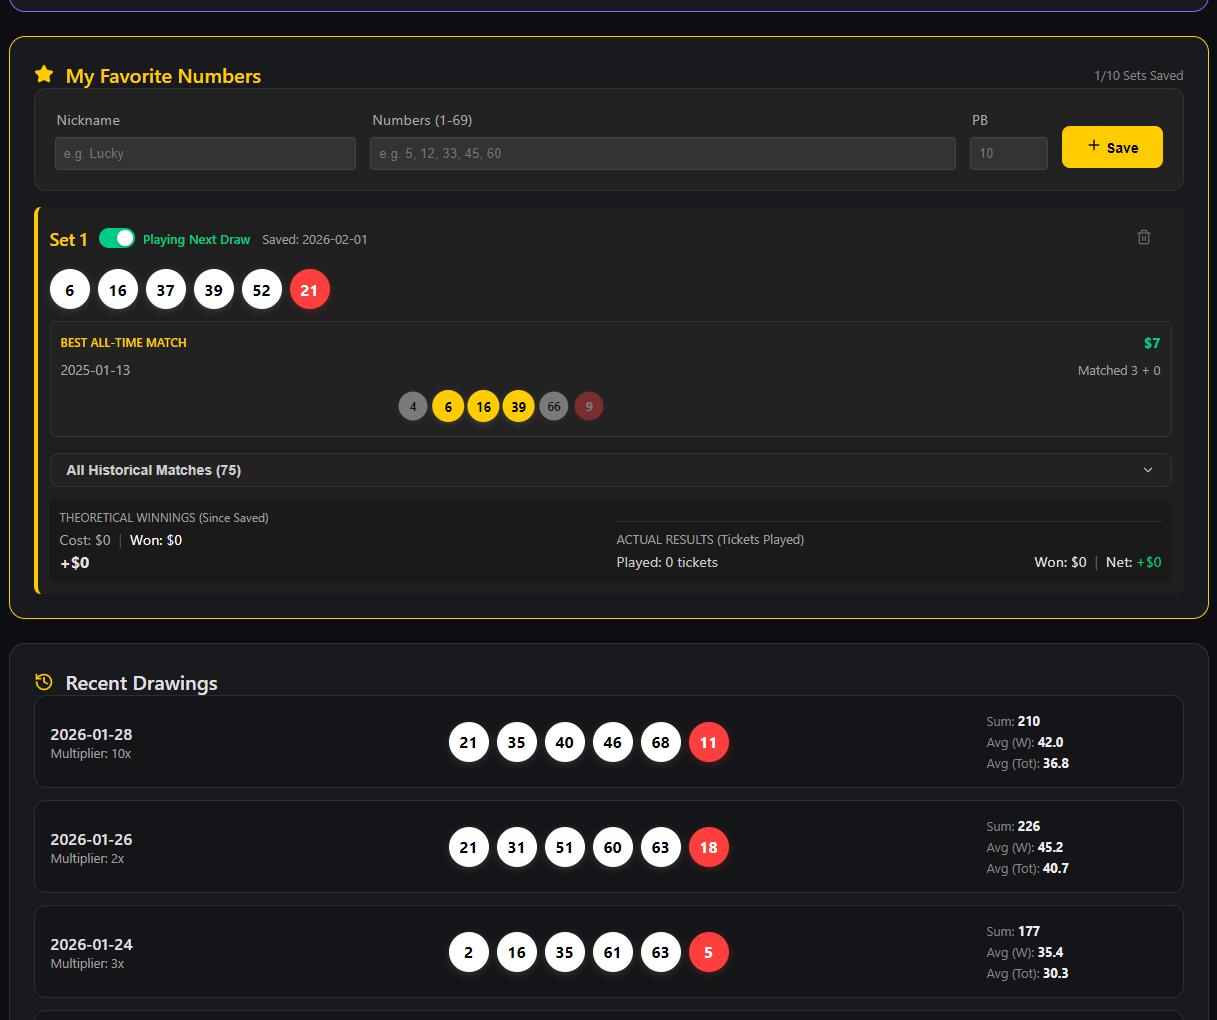Select the red Powerball 21 in Set 1
The height and width of the screenshot is (1020, 1217).
(309, 289)
